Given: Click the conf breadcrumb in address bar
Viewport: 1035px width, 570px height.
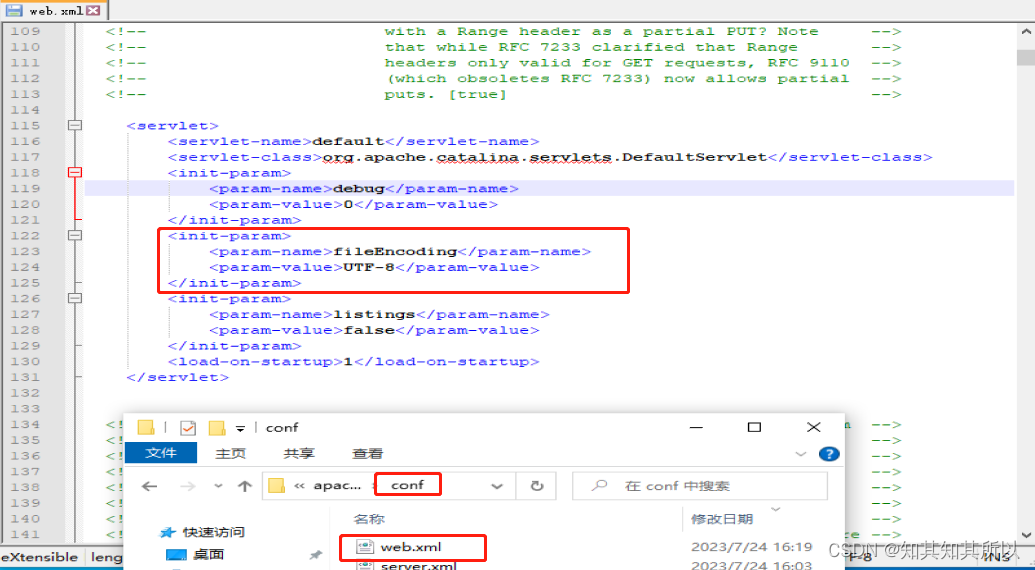Looking at the screenshot, I should [407, 486].
